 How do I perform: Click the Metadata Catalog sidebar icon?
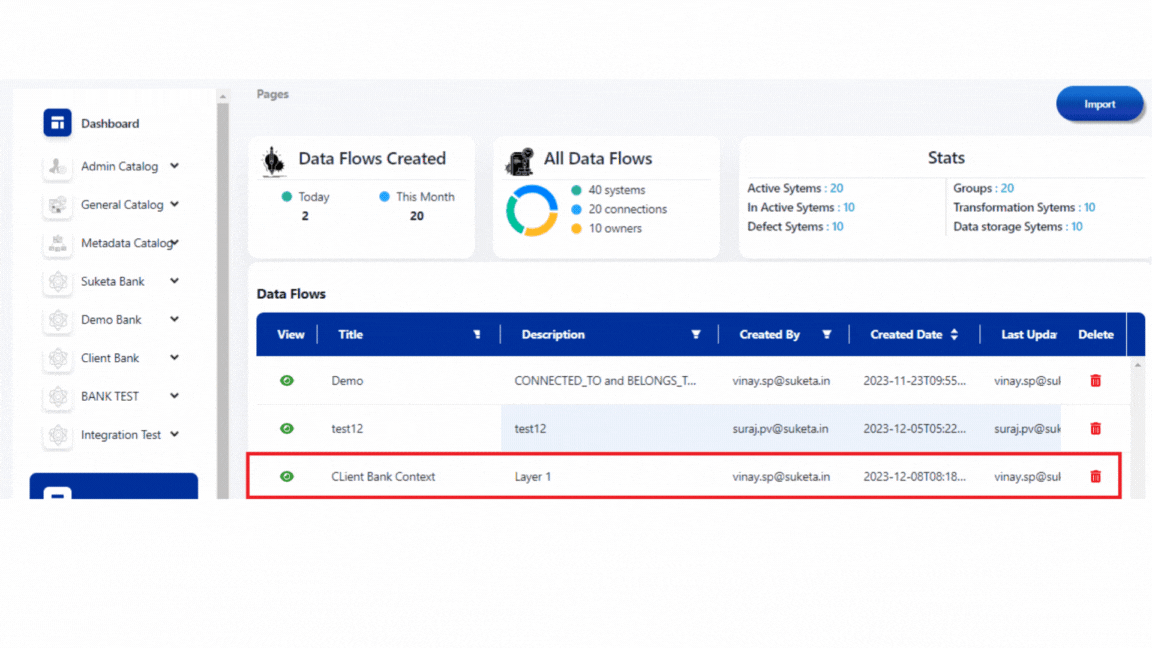[x=58, y=243]
